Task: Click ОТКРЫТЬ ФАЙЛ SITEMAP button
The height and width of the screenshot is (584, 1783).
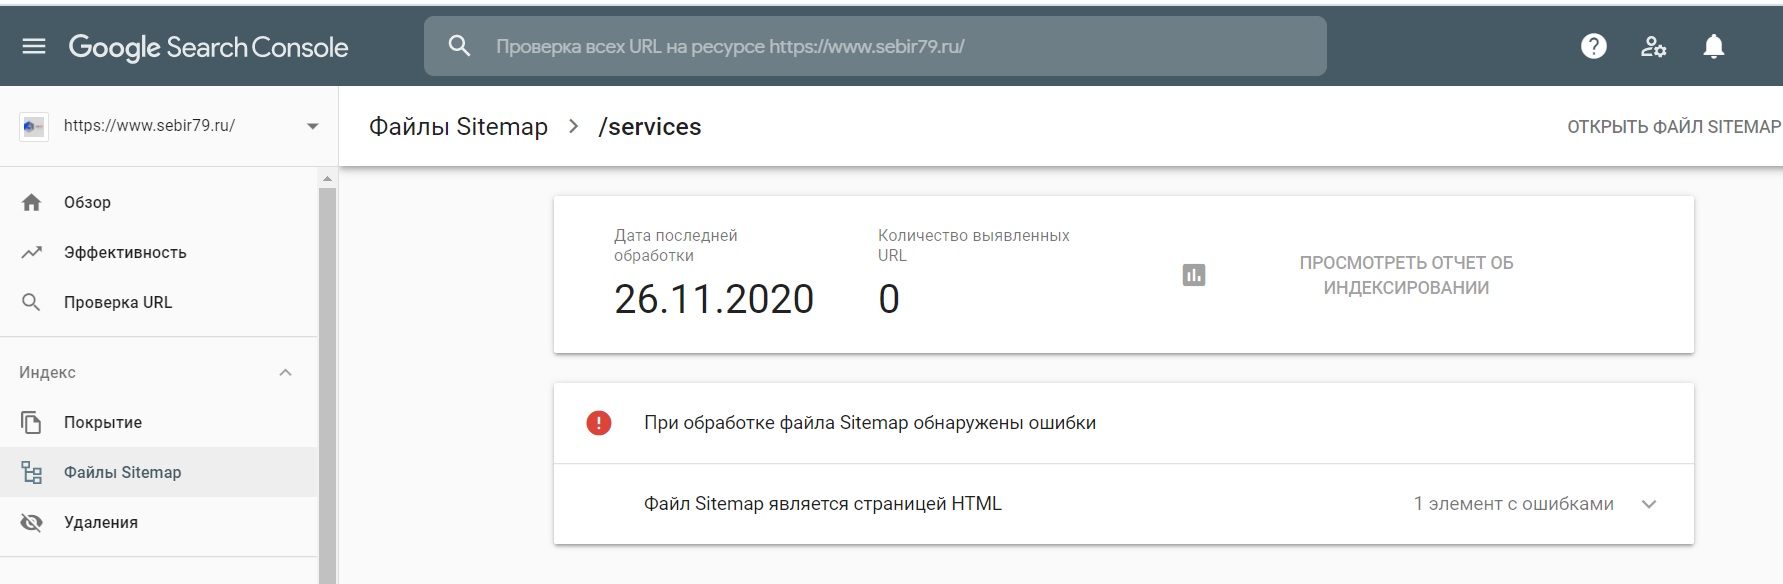Action: point(1673,127)
